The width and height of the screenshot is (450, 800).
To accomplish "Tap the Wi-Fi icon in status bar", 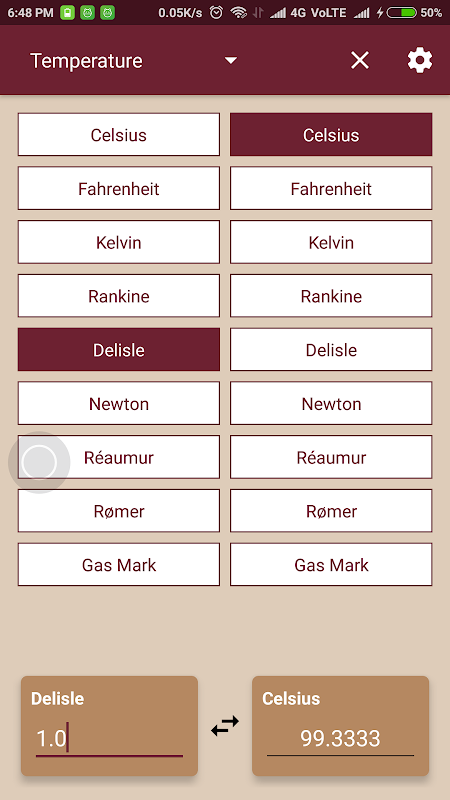I will coord(238,13).
